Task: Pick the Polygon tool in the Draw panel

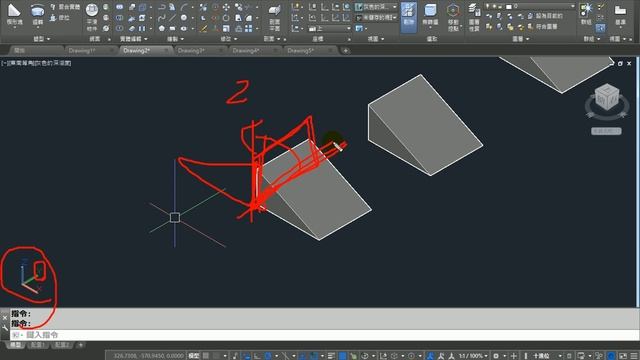Action: tap(162, 29)
